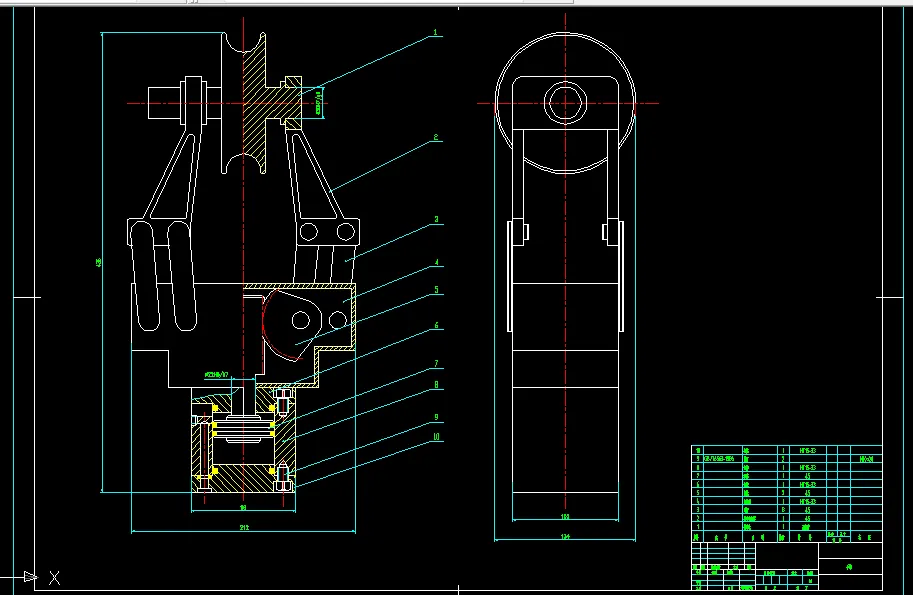Viewport: 913px width, 595px height.
Task: Select balloon number 5 at leader end
Action: pyautogui.click(x=436, y=290)
